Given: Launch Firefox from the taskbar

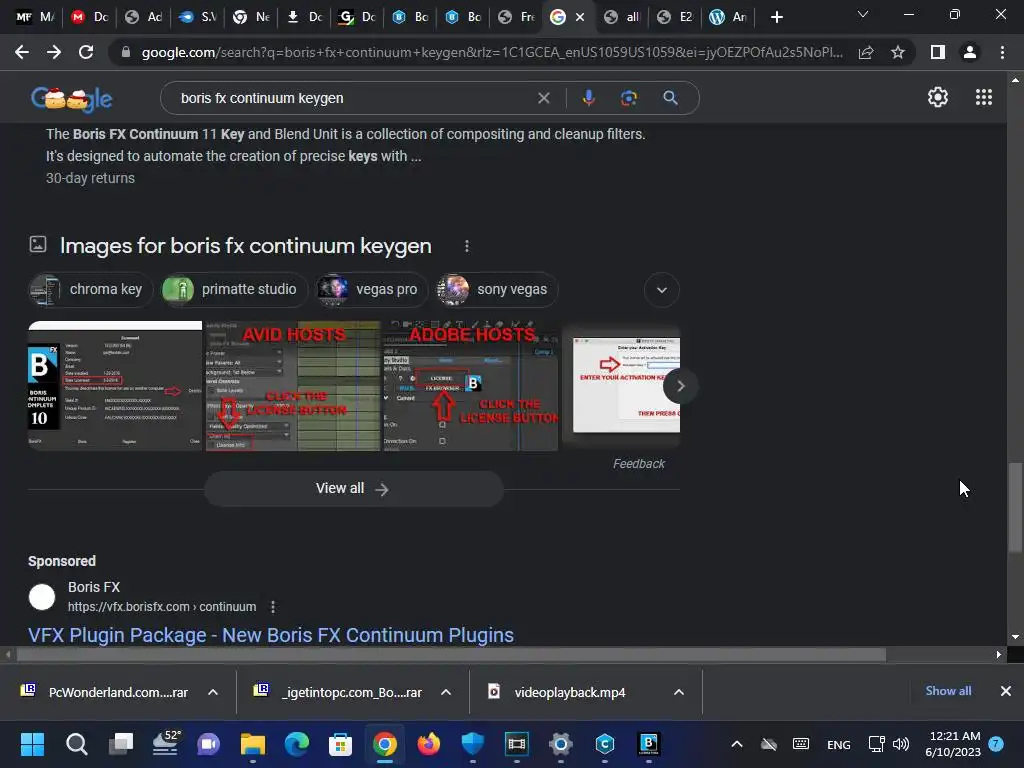Looking at the screenshot, I should click(x=428, y=744).
